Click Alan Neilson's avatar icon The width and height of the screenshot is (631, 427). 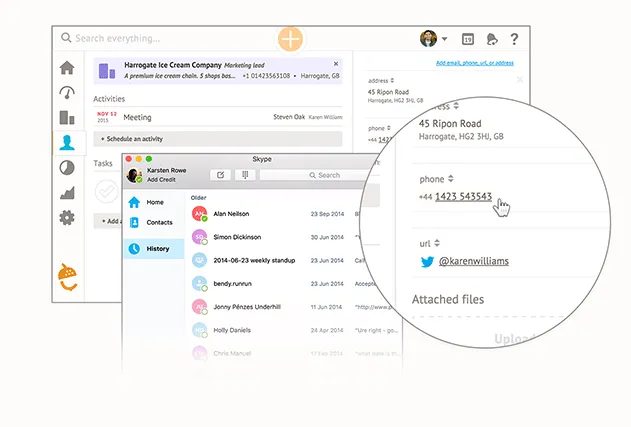pyautogui.click(x=200, y=214)
